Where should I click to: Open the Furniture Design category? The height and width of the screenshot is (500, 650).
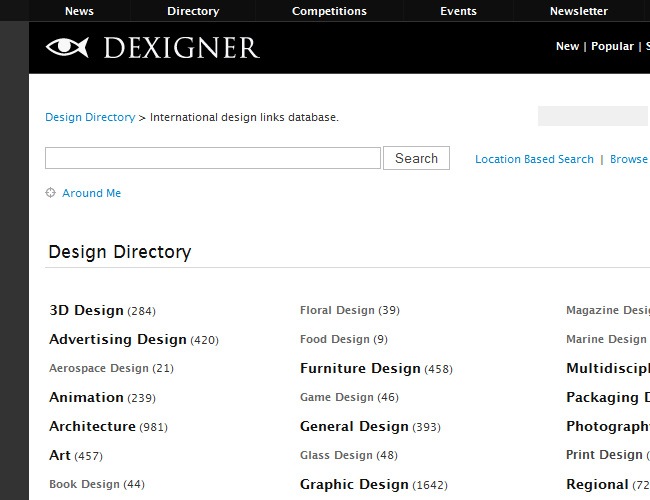click(x=360, y=368)
